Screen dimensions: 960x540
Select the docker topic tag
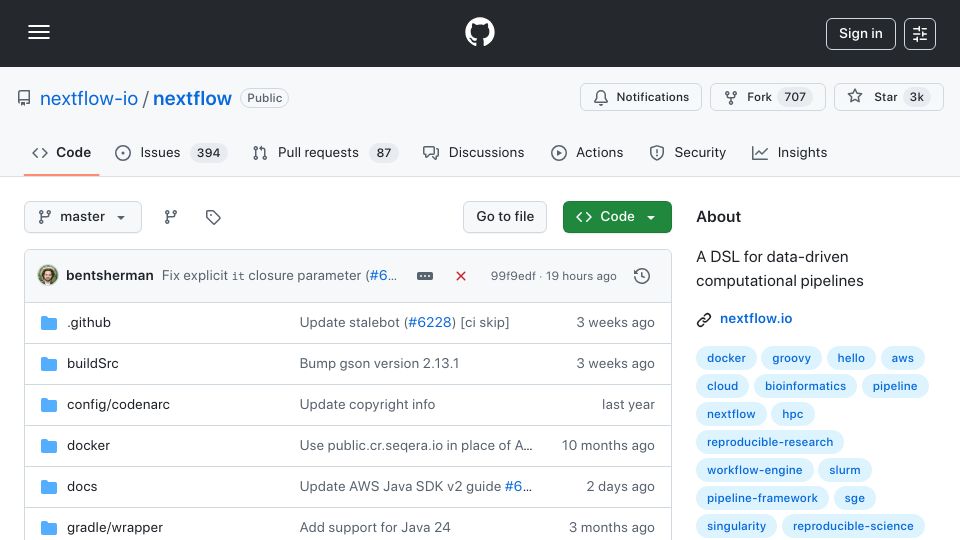point(726,358)
